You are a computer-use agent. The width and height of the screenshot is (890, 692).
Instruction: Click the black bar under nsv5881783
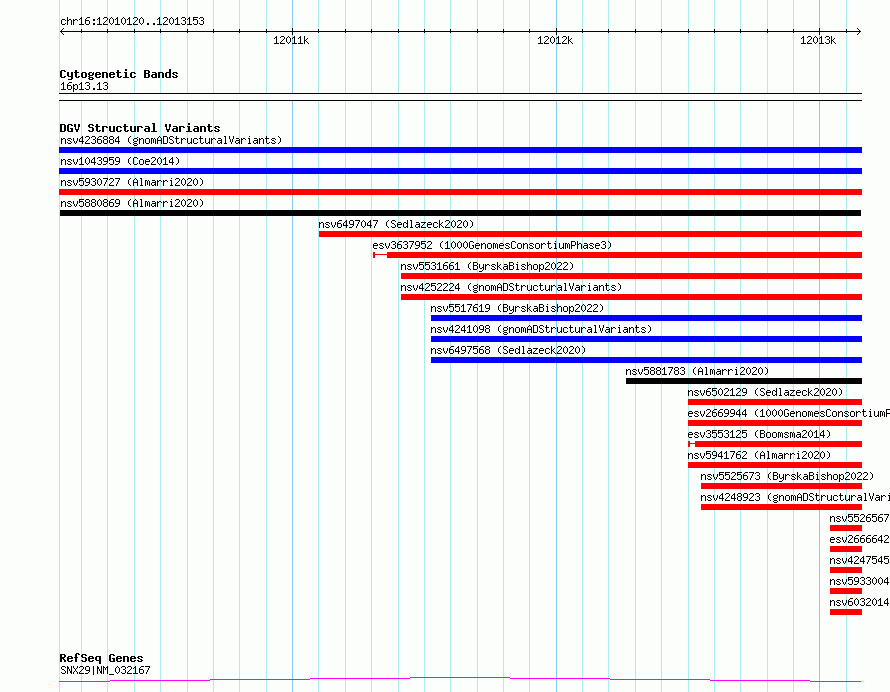744,381
